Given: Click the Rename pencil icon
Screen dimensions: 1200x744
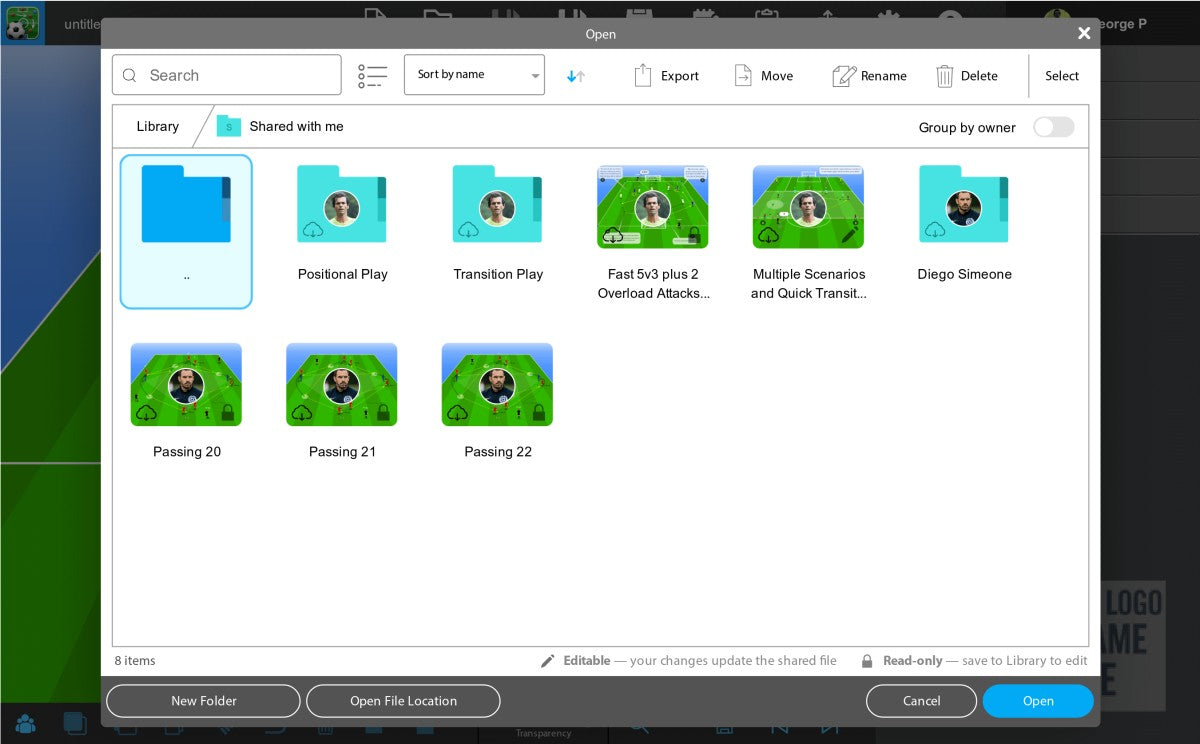Looking at the screenshot, I should click(x=844, y=76).
